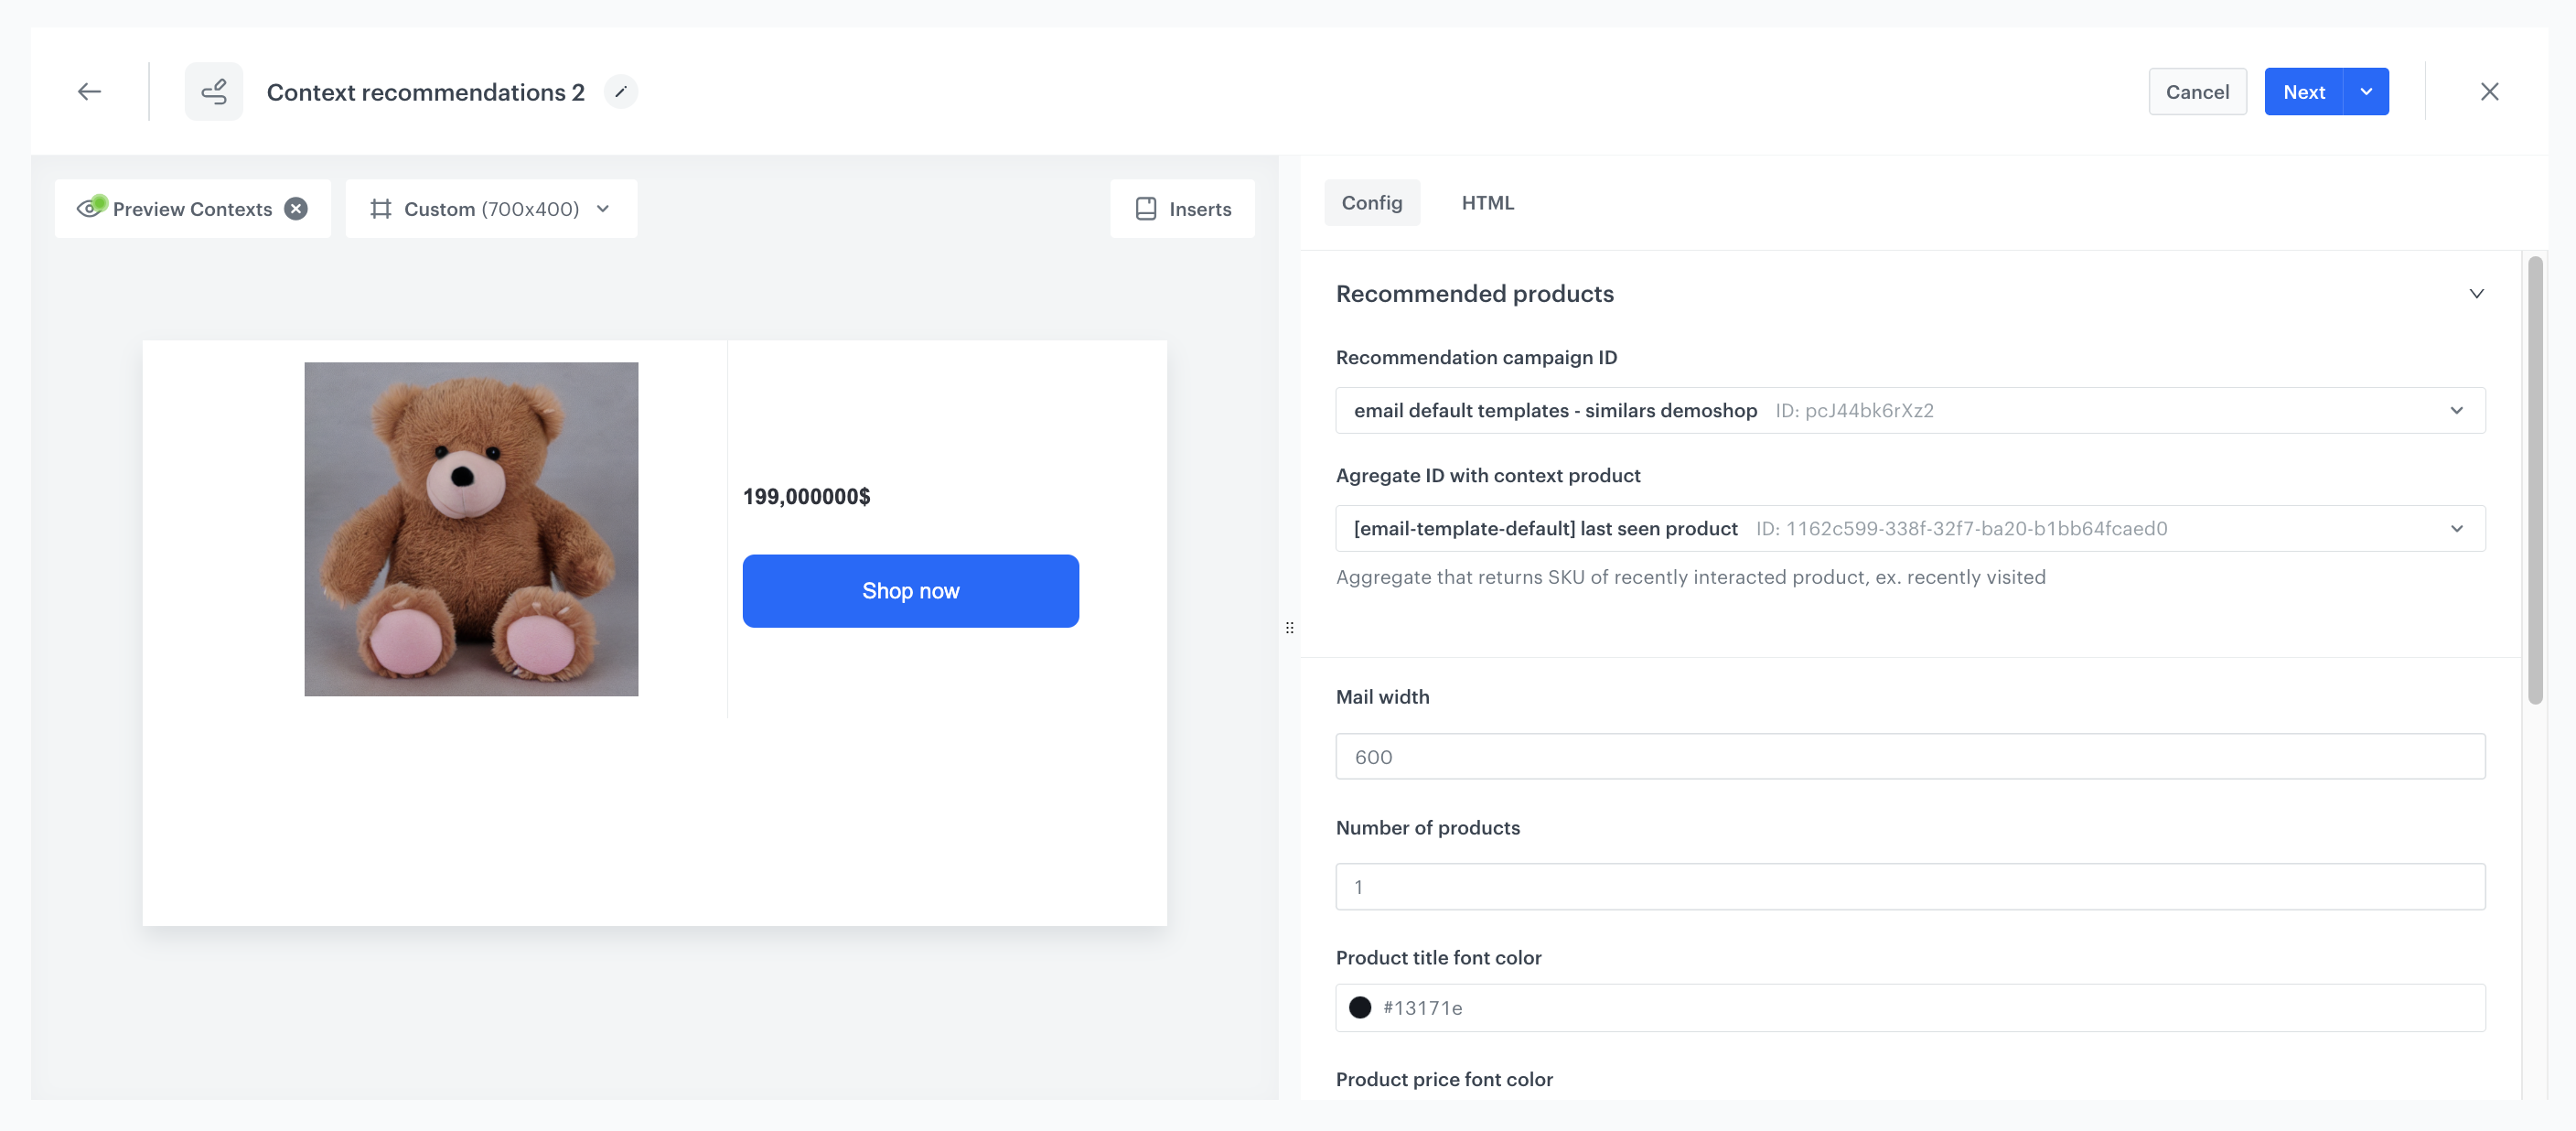Click the back arrow to exit editor
2576x1131 pixels.
(x=88, y=91)
